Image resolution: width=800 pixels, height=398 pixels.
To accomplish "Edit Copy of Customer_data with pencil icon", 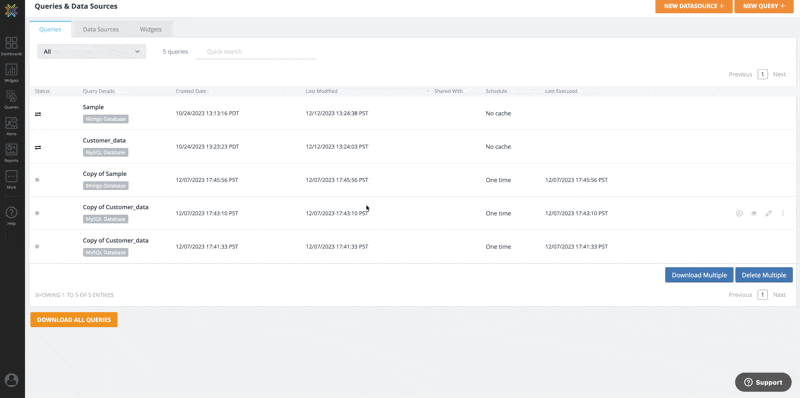I will 768,213.
